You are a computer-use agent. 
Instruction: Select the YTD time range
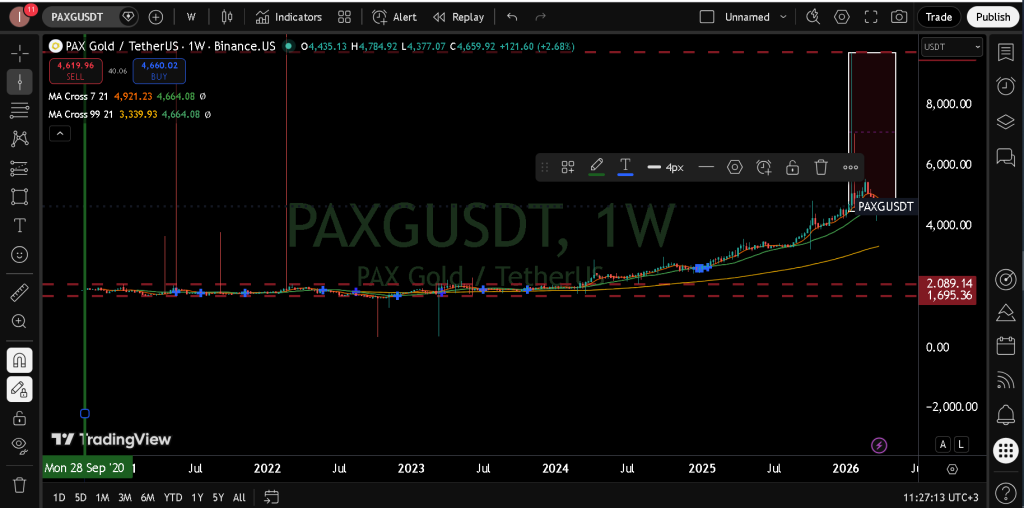172,497
